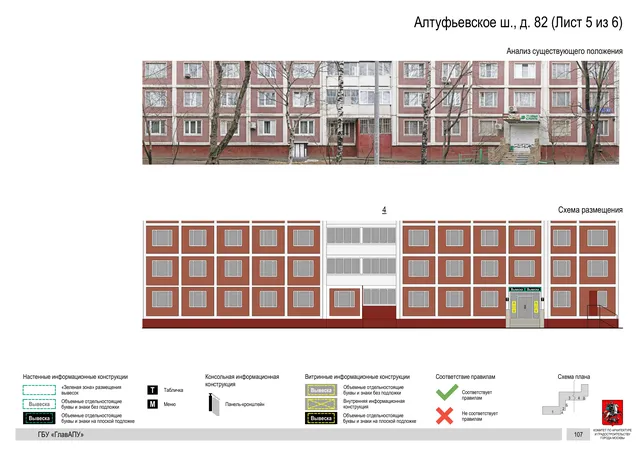
Task: Click 'Соответствует правилам' text beside checkmark
Action: [x=477, y=395]
